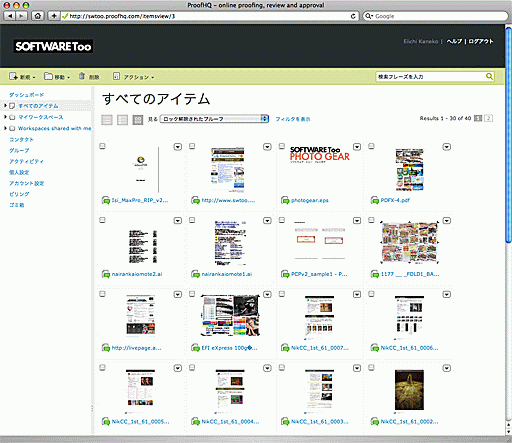This screenshot has height=443, width=512.
Task: Open アクティビティ in the sidebar
Action: point(26,161)
